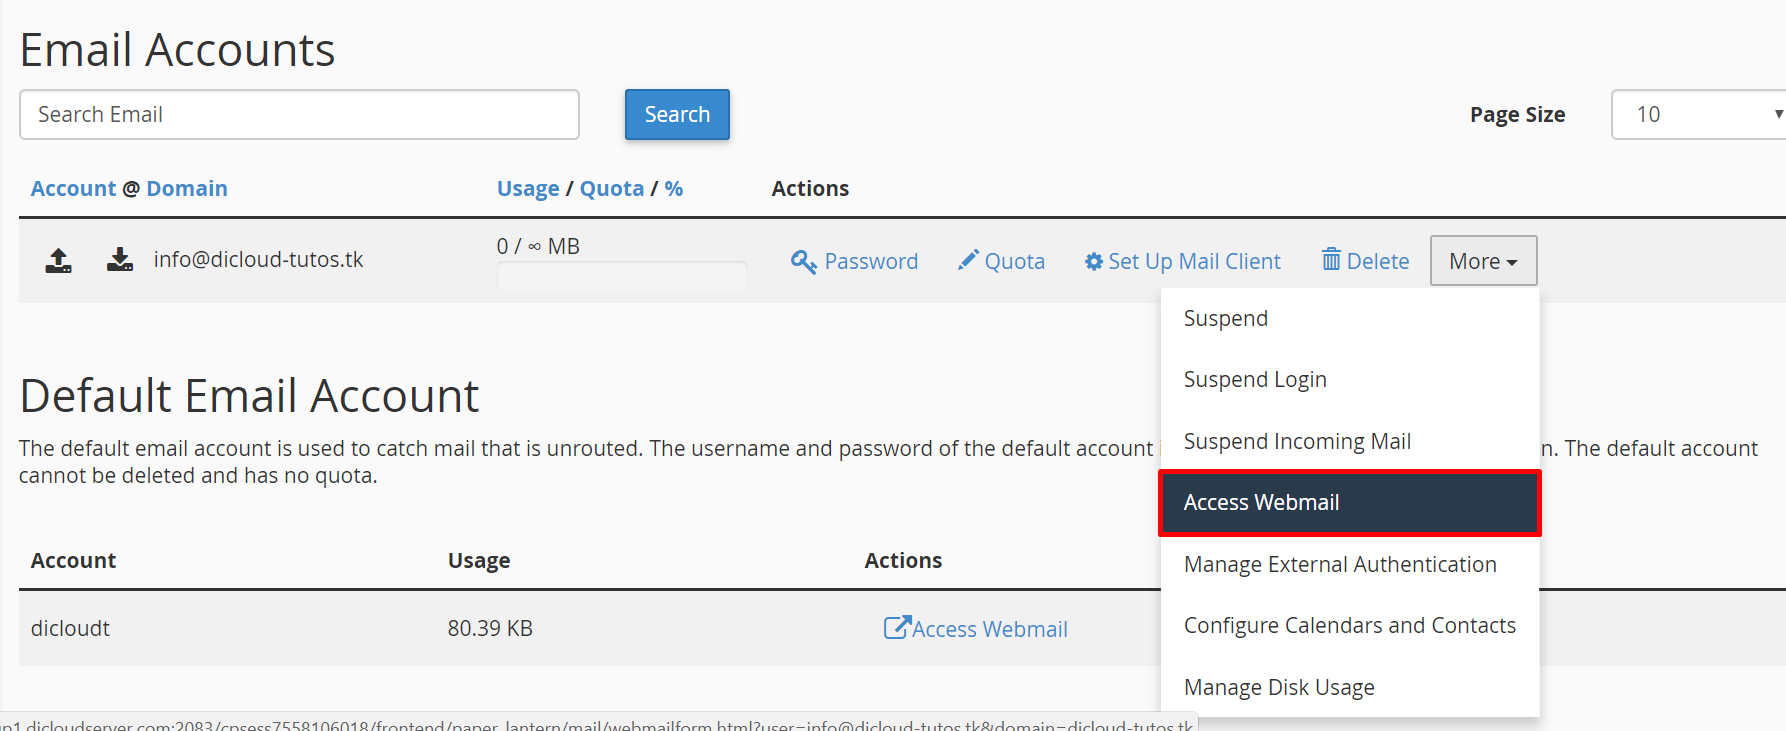Click the download icon beside info@dicloud-tutos.tk

pos(120,260)
